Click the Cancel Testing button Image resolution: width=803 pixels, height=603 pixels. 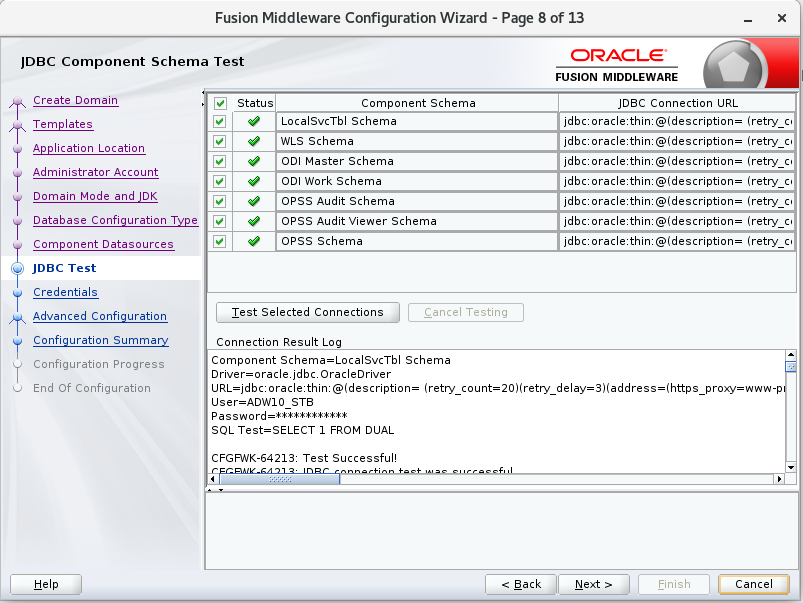(x=466, y=313)
